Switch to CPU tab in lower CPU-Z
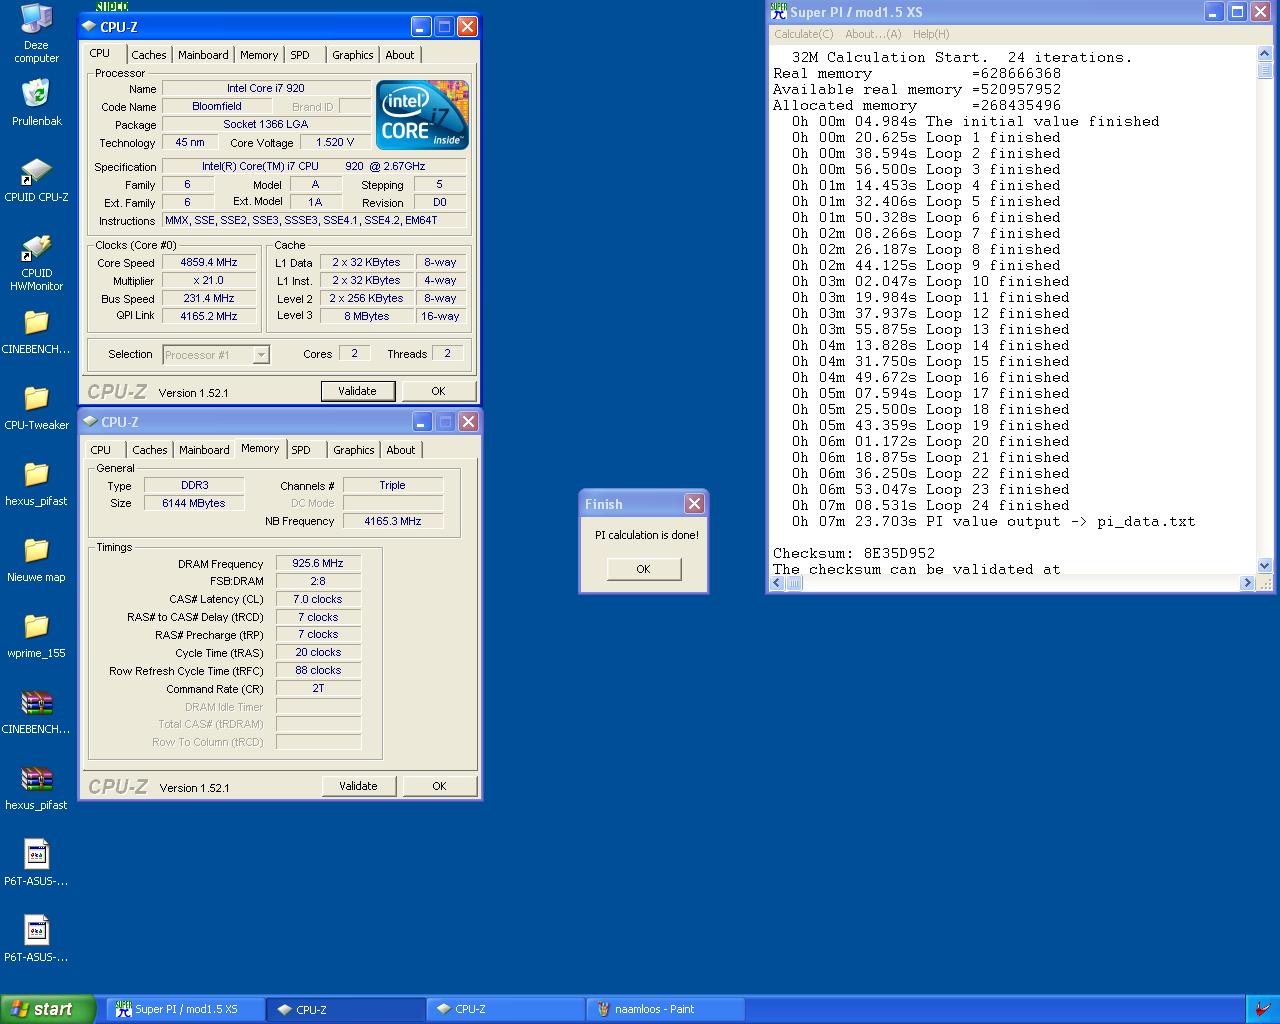 coord(101,450)
